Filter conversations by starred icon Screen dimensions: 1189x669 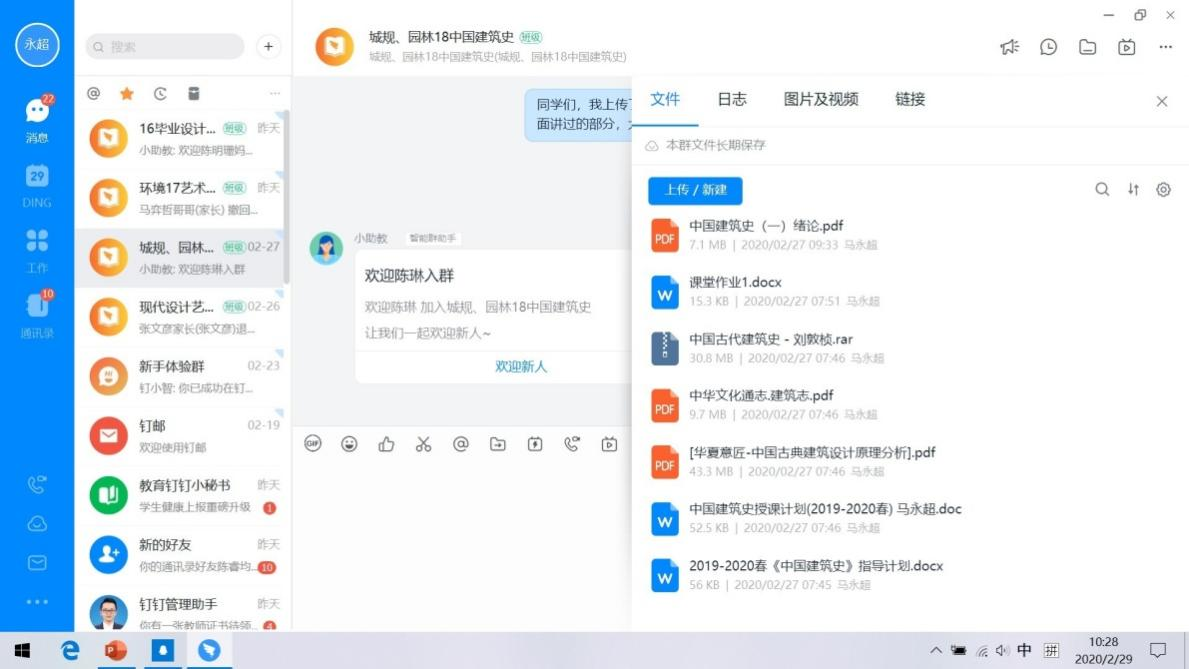click(127, 94)
